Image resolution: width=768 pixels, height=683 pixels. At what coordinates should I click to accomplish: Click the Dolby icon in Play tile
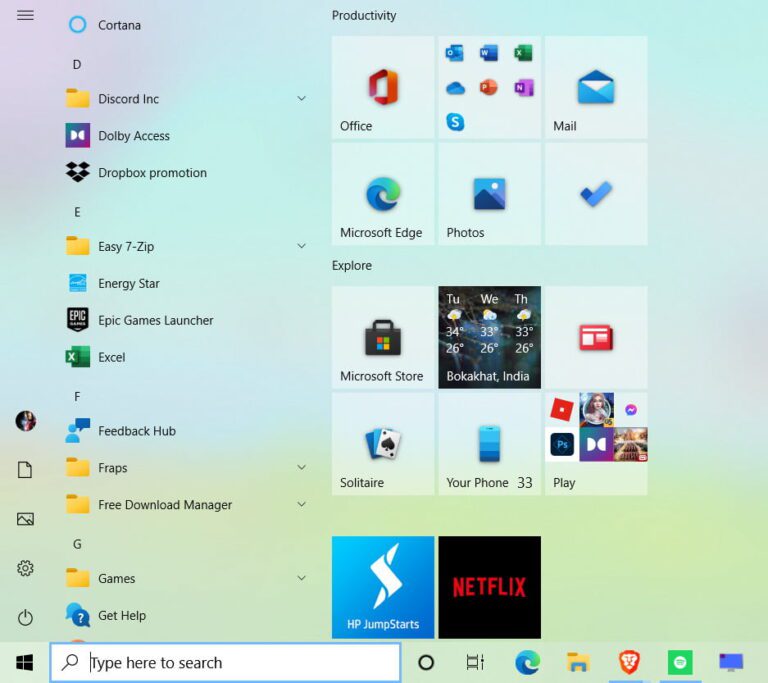pyautogui.click(x=596, y=444)
